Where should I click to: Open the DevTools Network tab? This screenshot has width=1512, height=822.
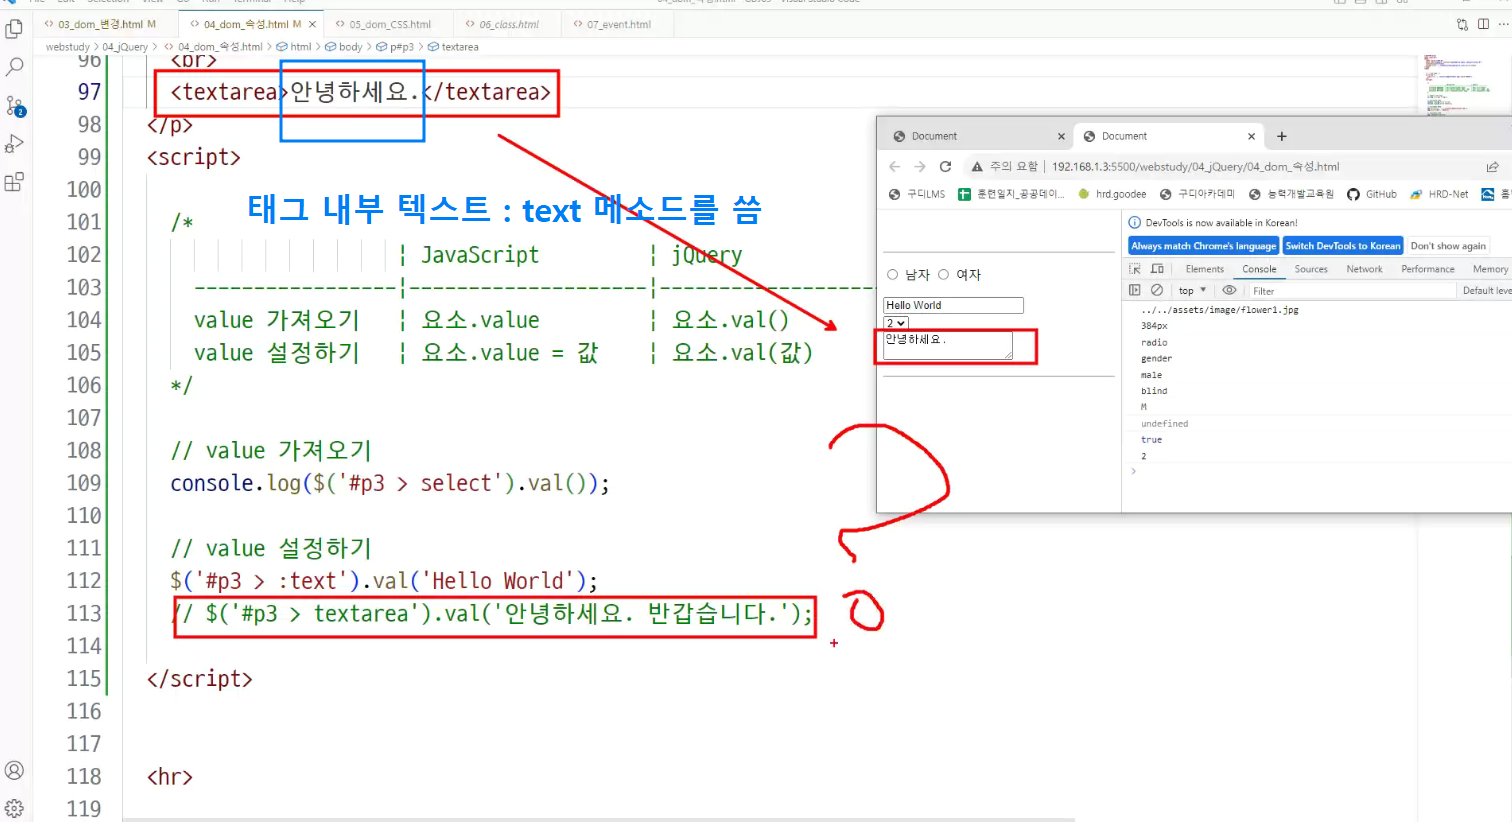click(1364, 269)
